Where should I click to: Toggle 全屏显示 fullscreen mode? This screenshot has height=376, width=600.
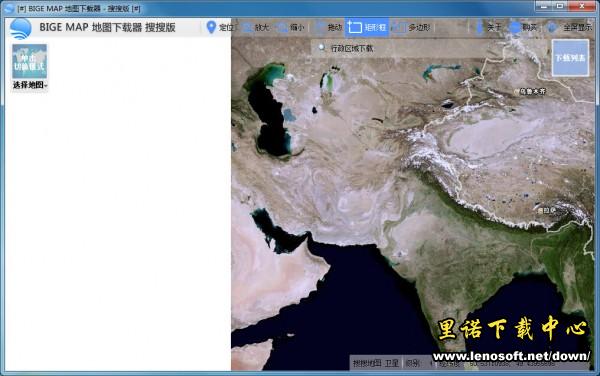point(570,27)
